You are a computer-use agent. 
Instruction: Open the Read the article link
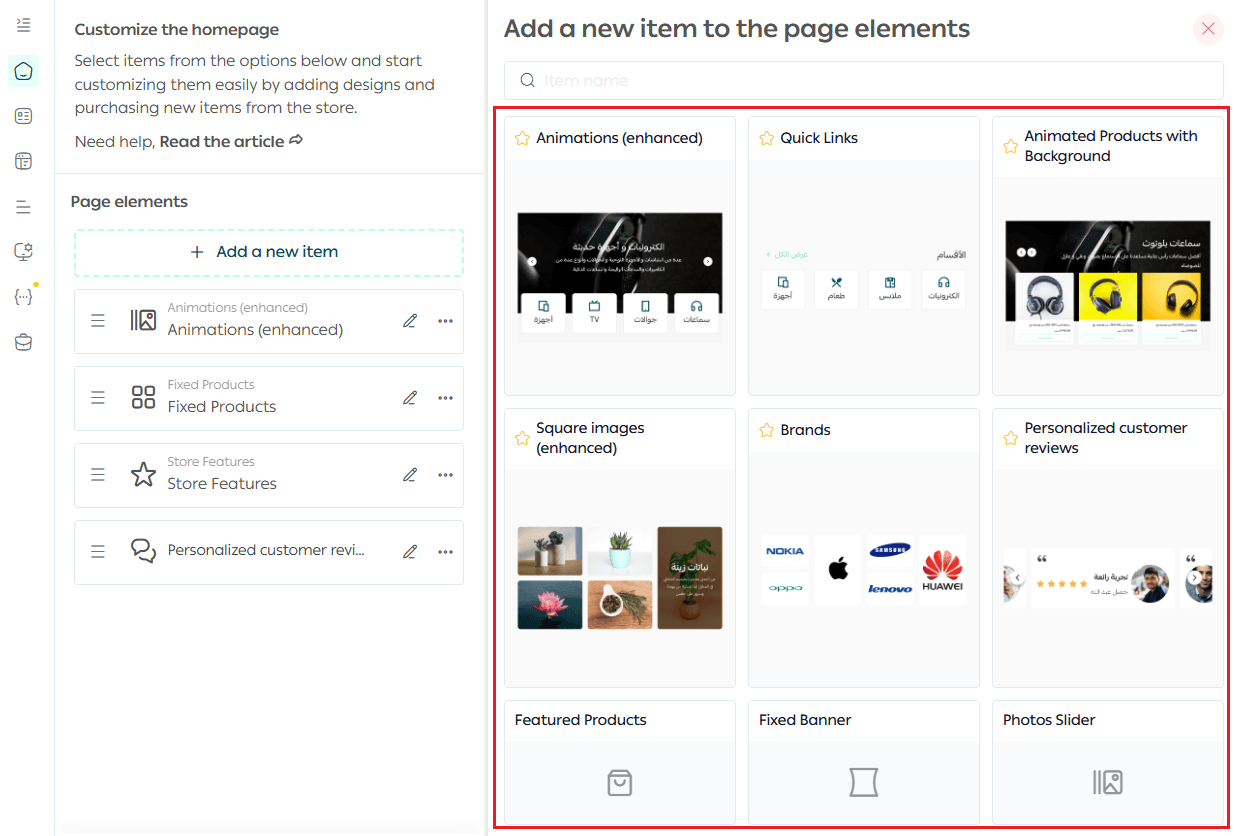click(230, 142)
